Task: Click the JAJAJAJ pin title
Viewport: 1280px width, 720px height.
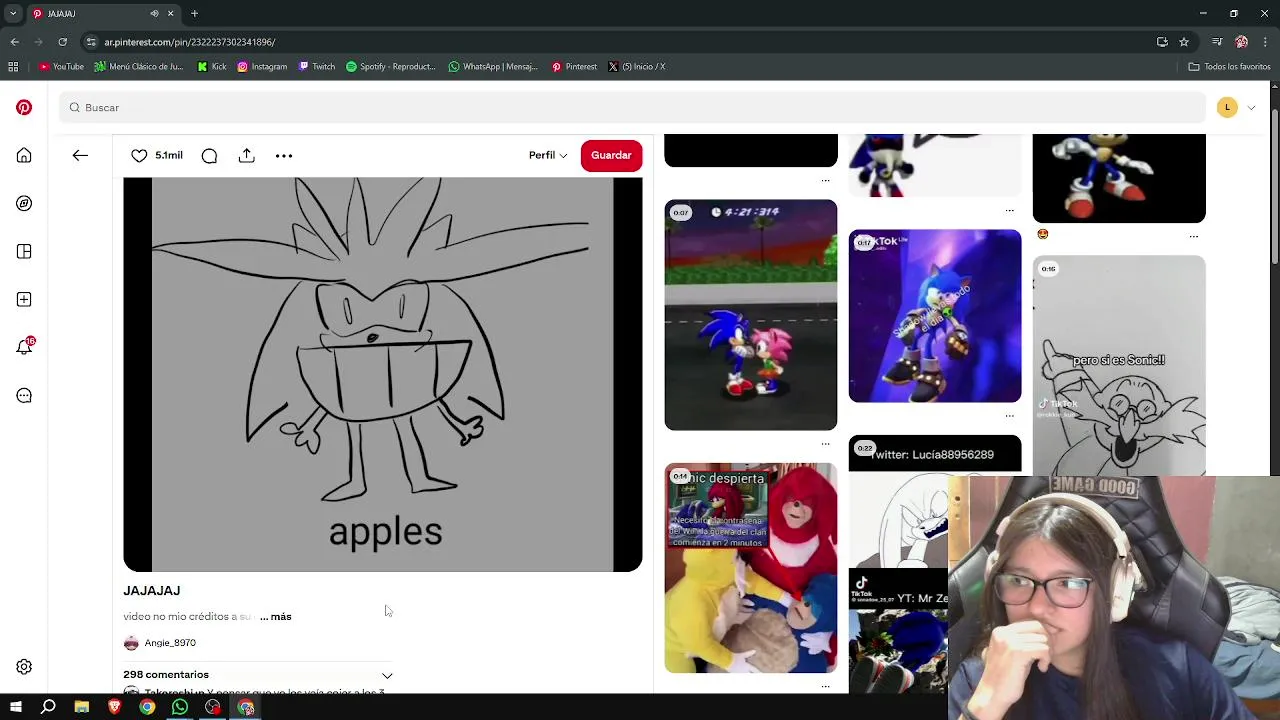Action: [152, 591]
